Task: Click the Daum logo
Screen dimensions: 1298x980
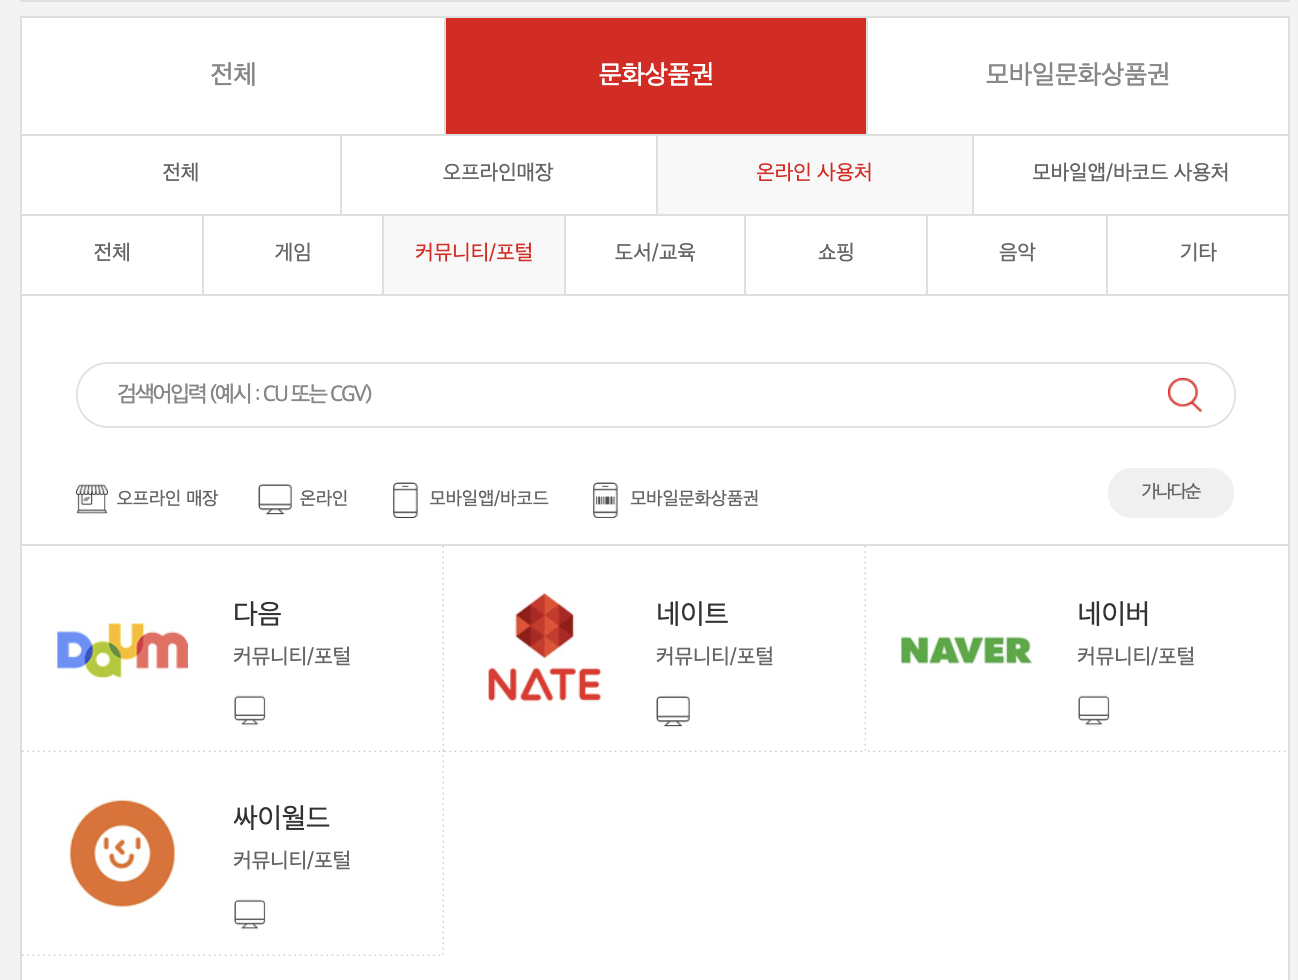Action: coord(122,647)
